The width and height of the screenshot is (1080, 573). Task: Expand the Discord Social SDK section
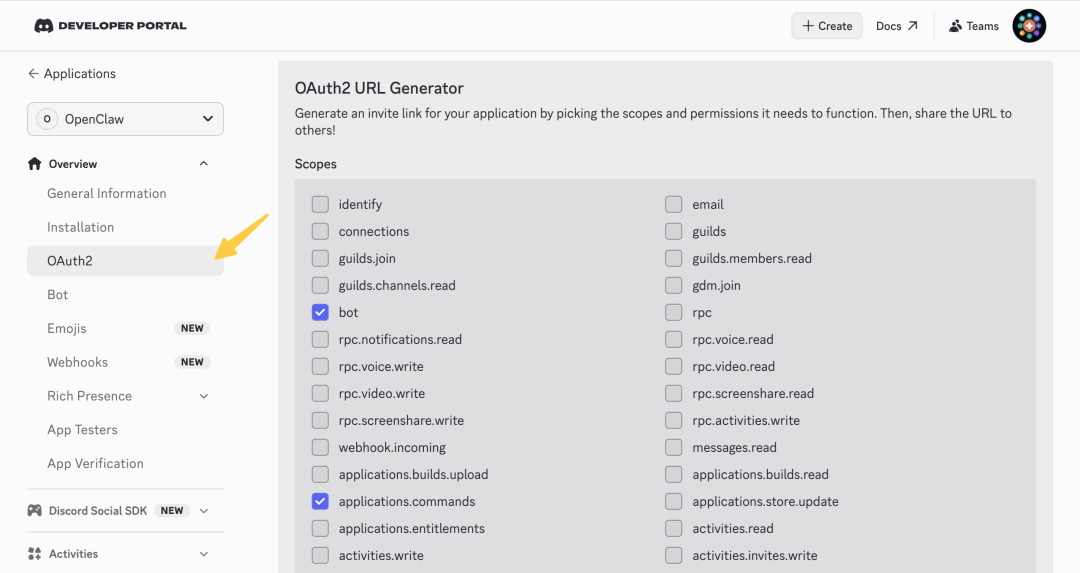tap(204, 511)
